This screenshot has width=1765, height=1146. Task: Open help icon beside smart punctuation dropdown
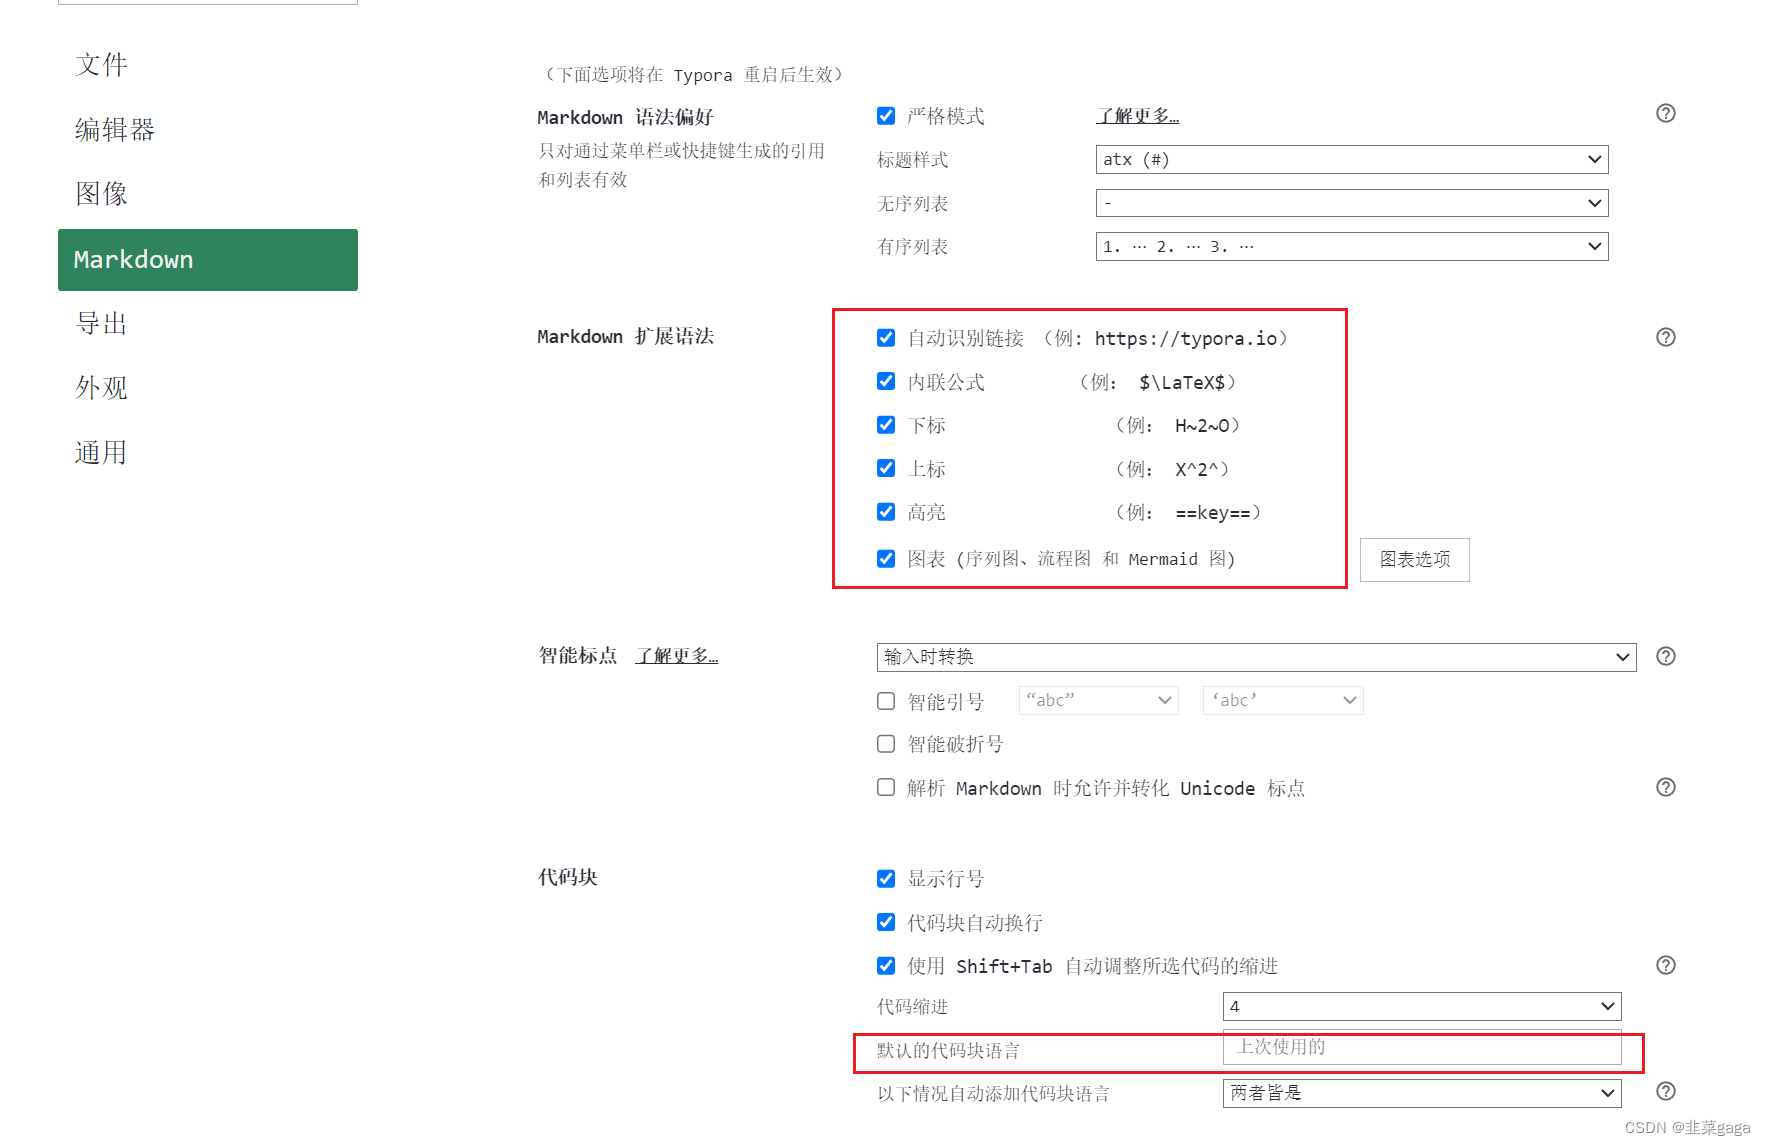1665,656
